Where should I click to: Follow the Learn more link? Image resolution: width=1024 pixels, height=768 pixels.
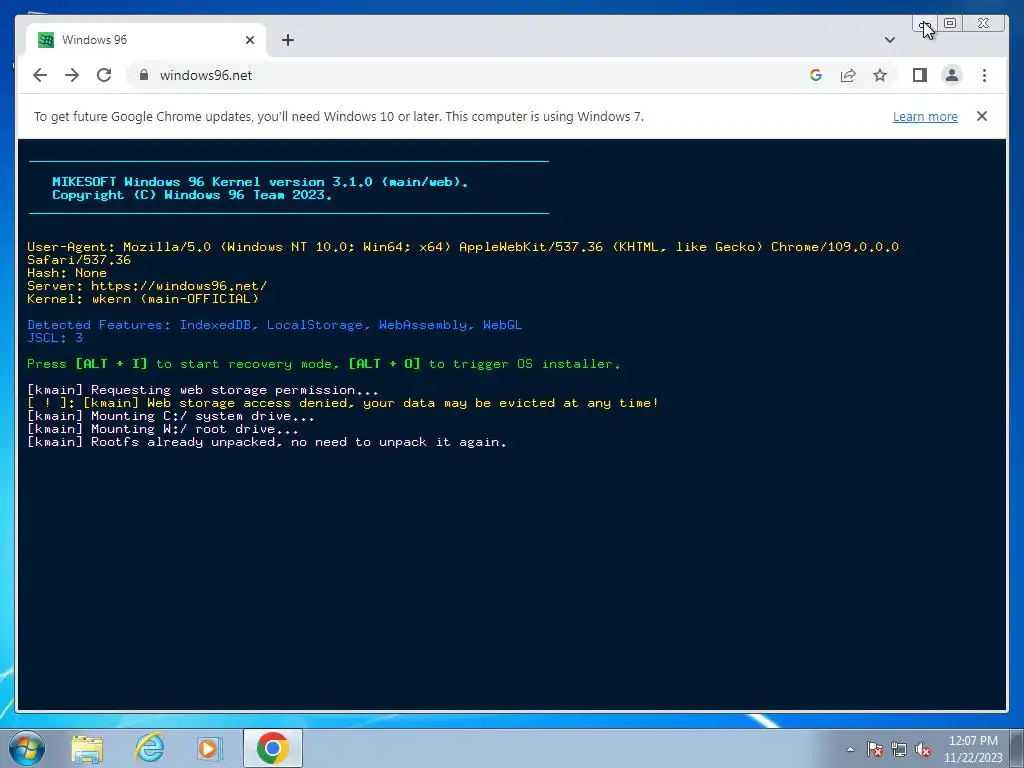click(925, 116)
